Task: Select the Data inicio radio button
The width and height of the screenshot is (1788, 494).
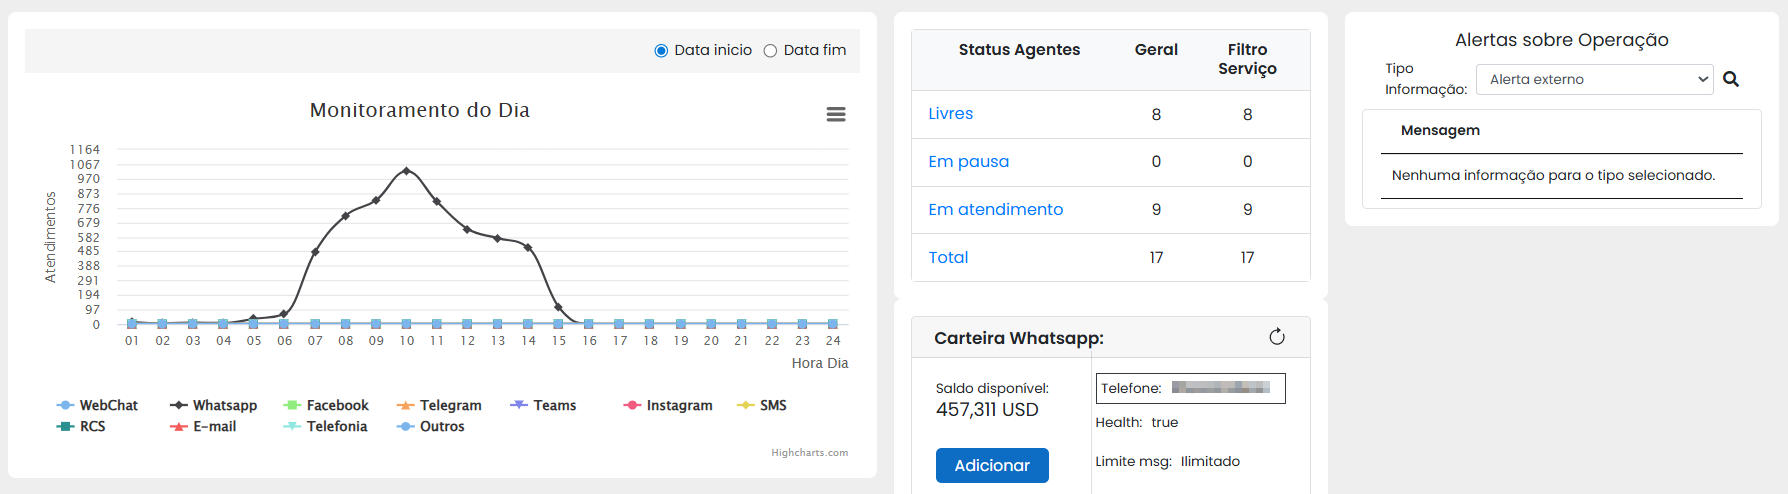Action: (661, 51)
